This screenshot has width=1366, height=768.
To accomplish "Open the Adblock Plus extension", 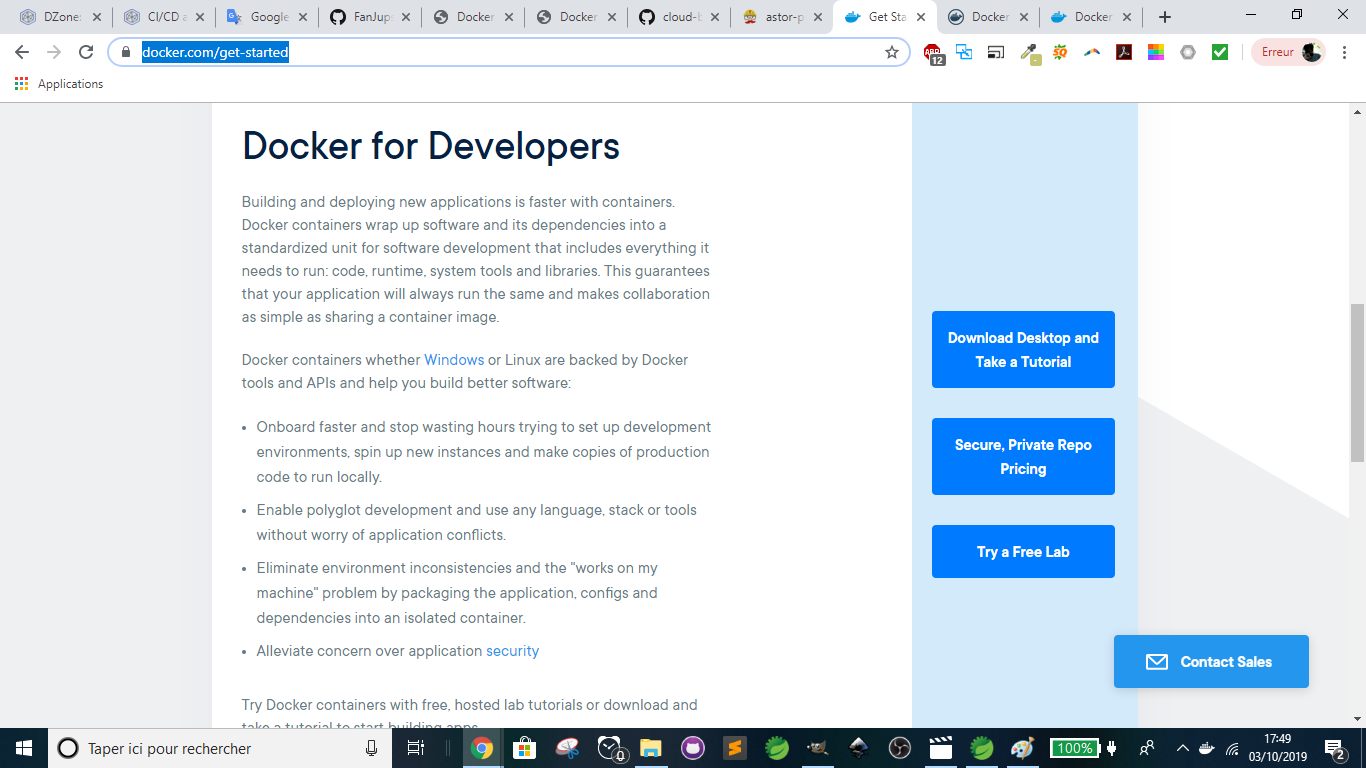I will [933, 53].
